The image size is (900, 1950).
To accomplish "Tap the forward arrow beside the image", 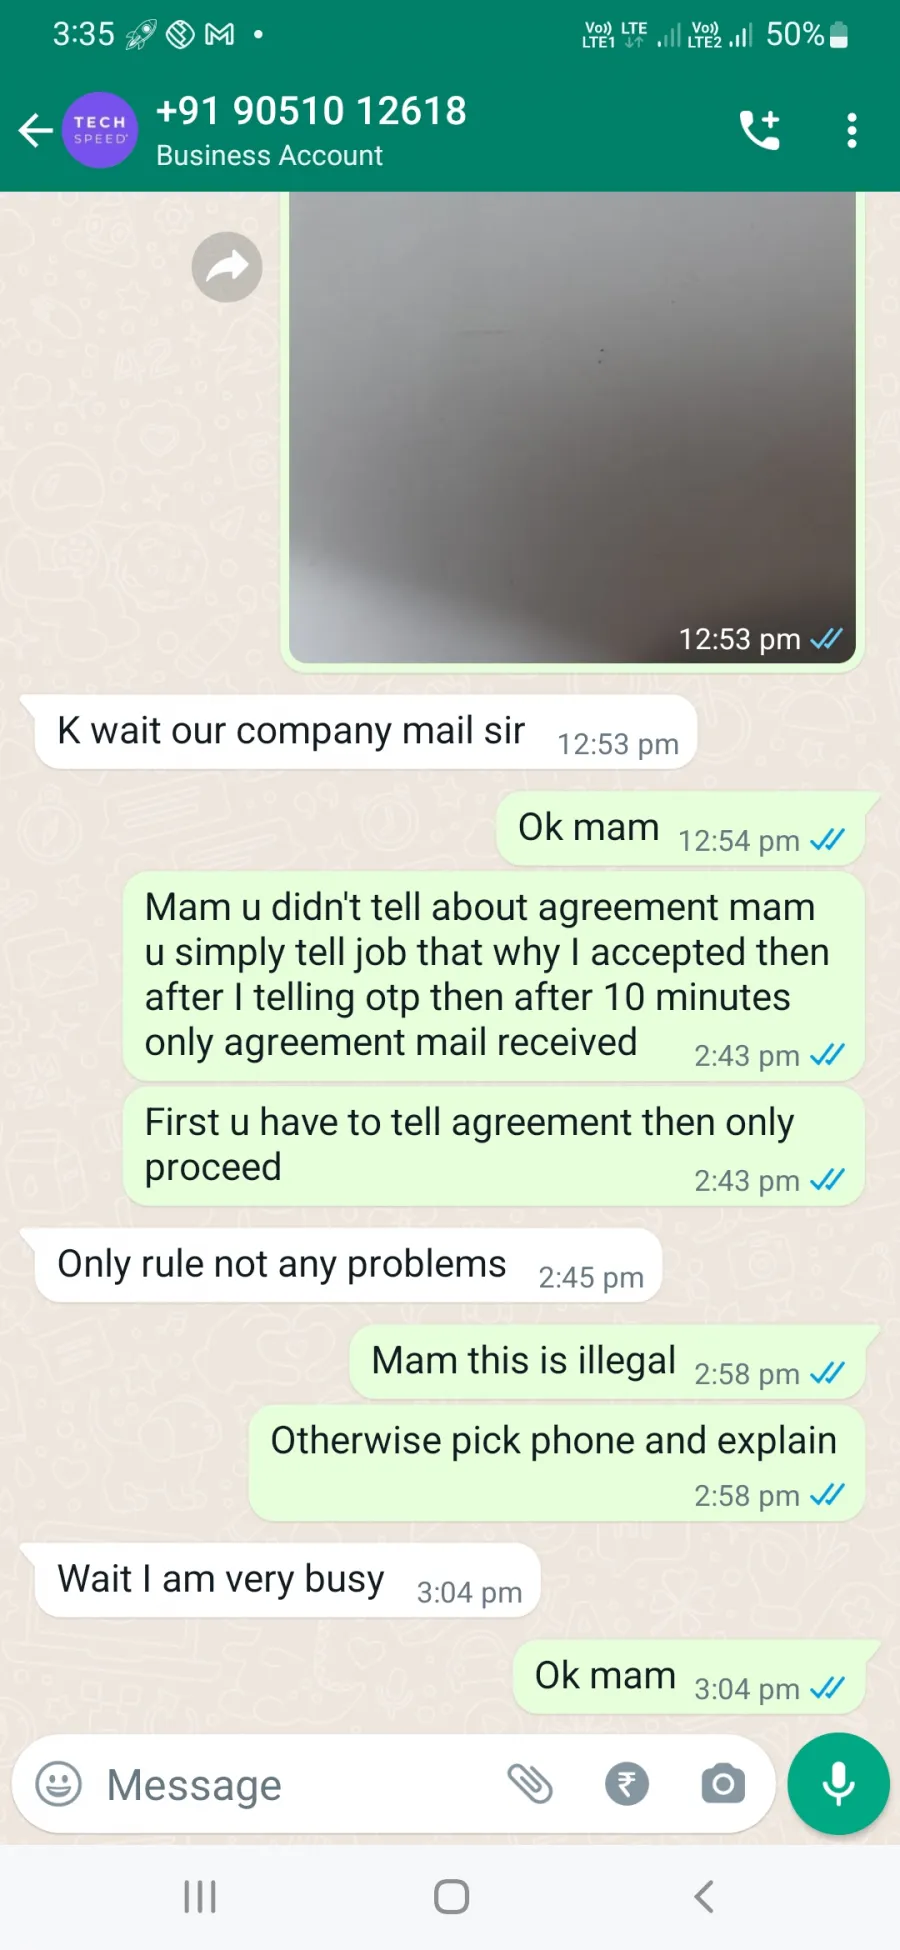I will (x=227, y=267).
